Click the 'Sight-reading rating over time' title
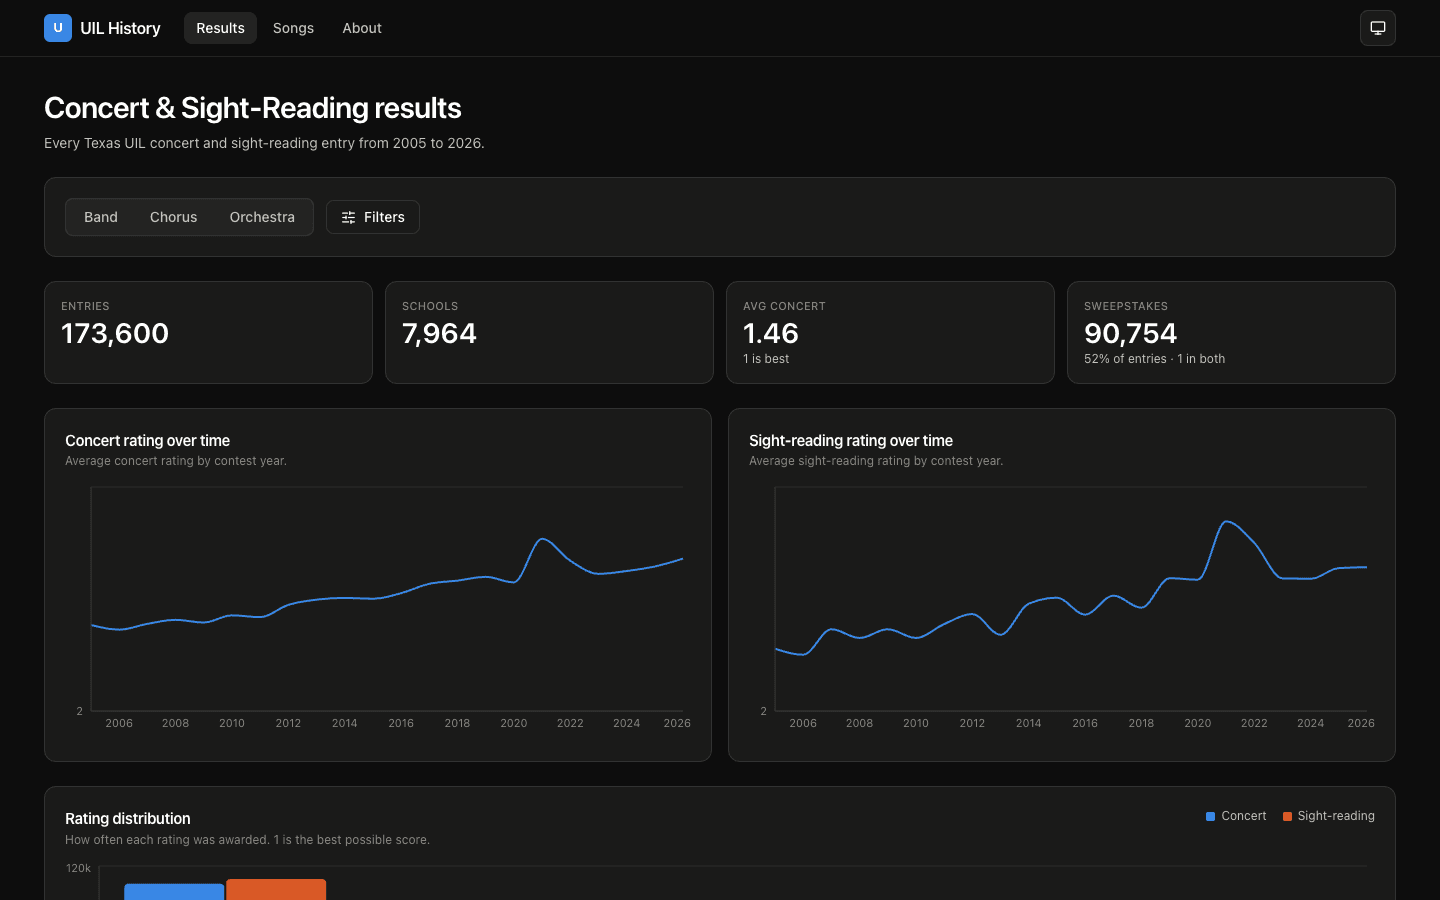 click(x=851, y=441)
